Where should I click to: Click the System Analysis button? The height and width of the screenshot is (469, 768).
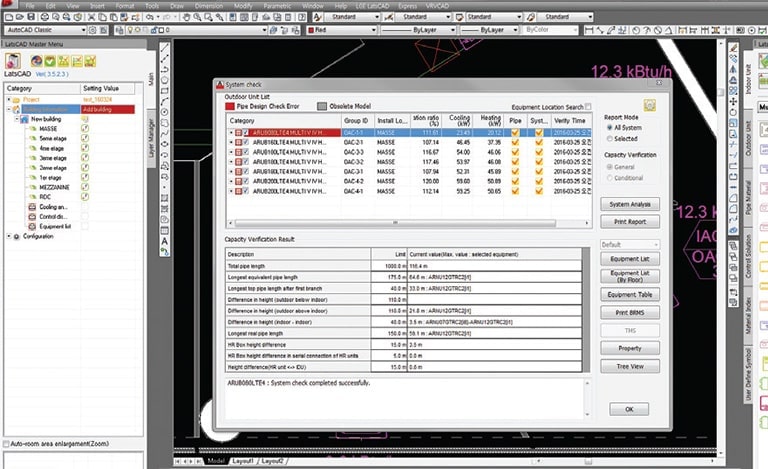[x=629, y=204]
